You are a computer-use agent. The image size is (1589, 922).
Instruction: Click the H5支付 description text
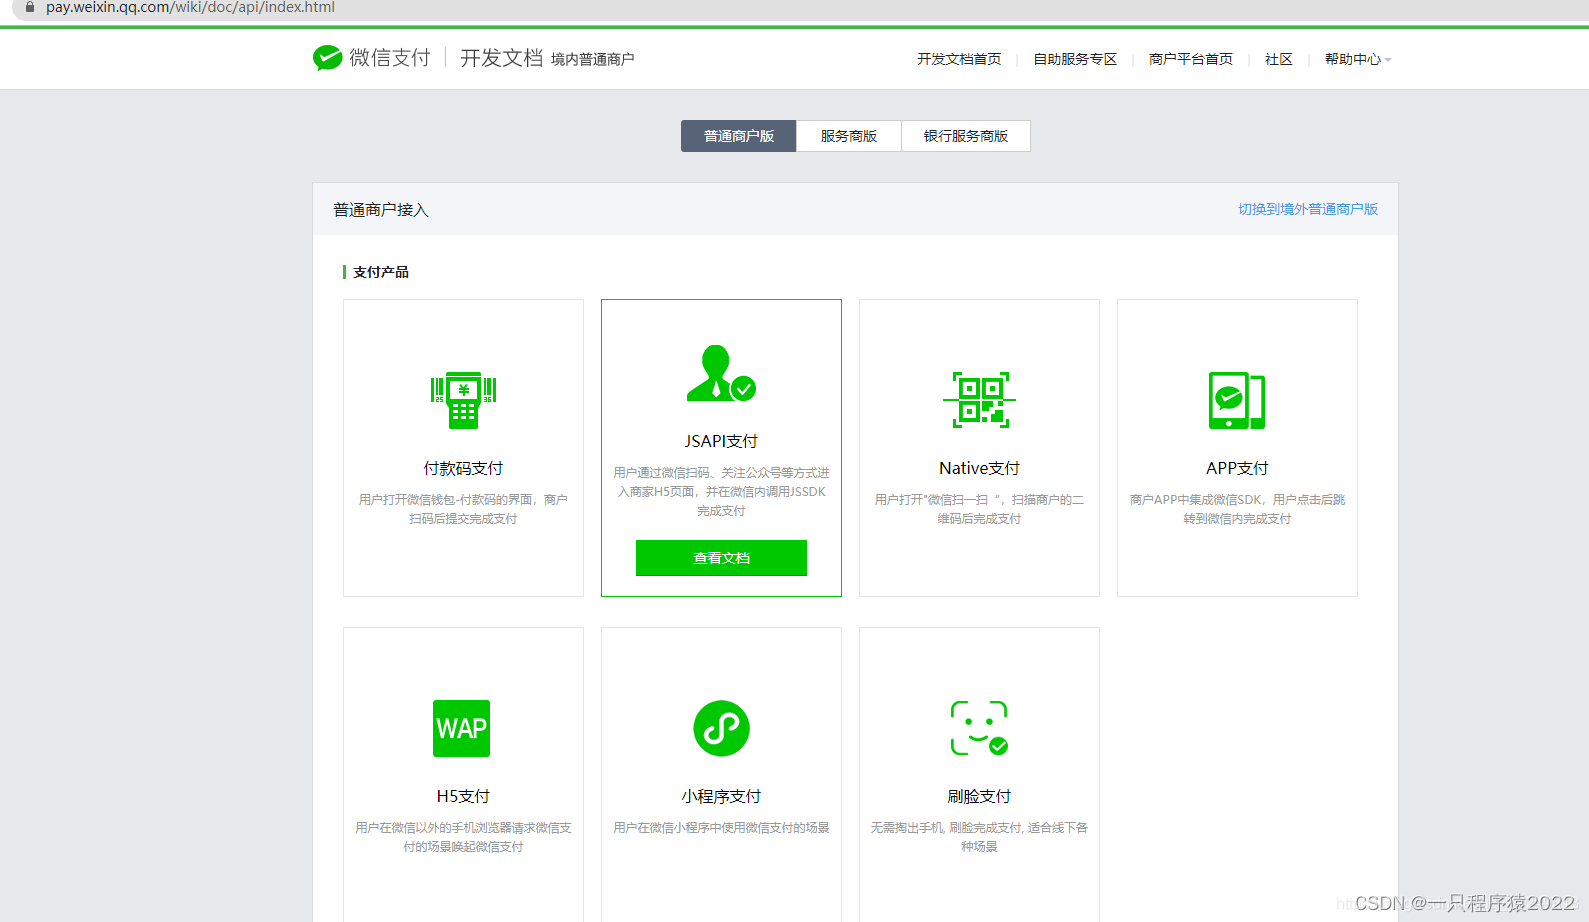click(x=463, y=837)
